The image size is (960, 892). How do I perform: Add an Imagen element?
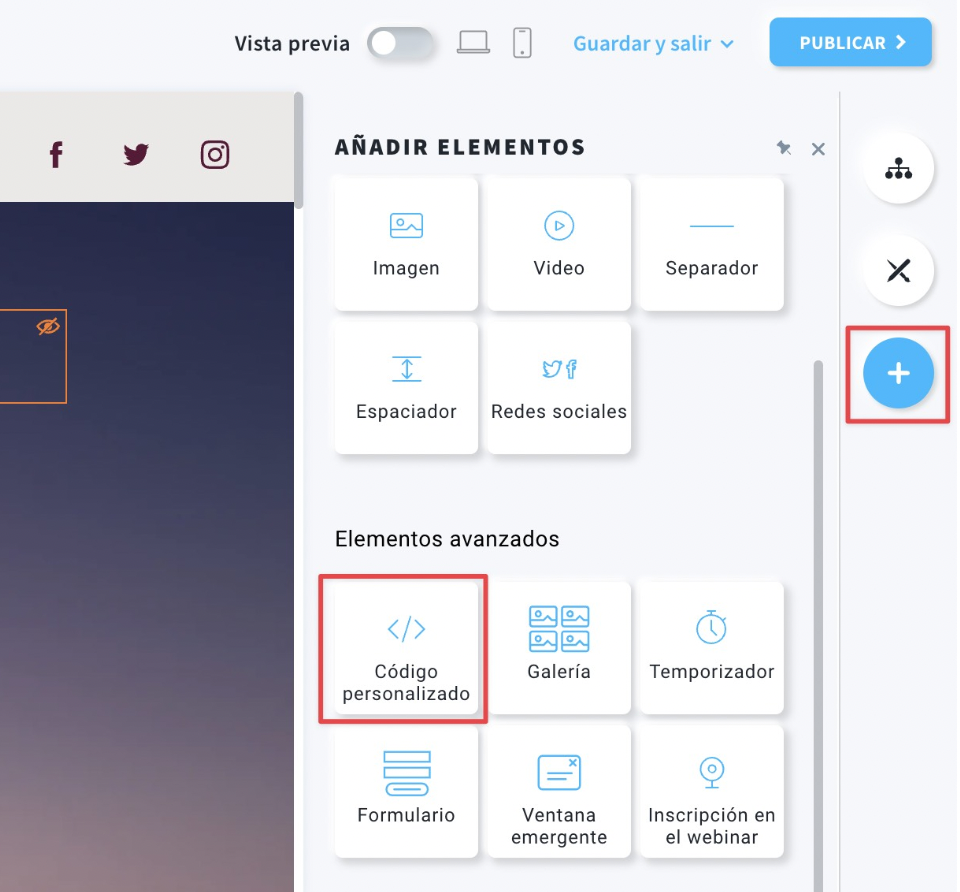point(406,244)
